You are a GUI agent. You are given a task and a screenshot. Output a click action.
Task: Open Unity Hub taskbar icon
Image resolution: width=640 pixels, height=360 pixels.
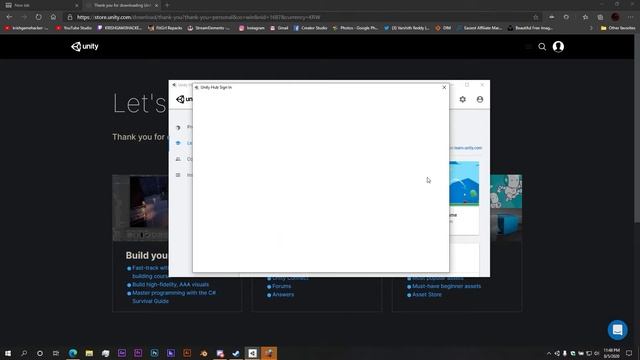pyautogui.click(x=252, y=353)
